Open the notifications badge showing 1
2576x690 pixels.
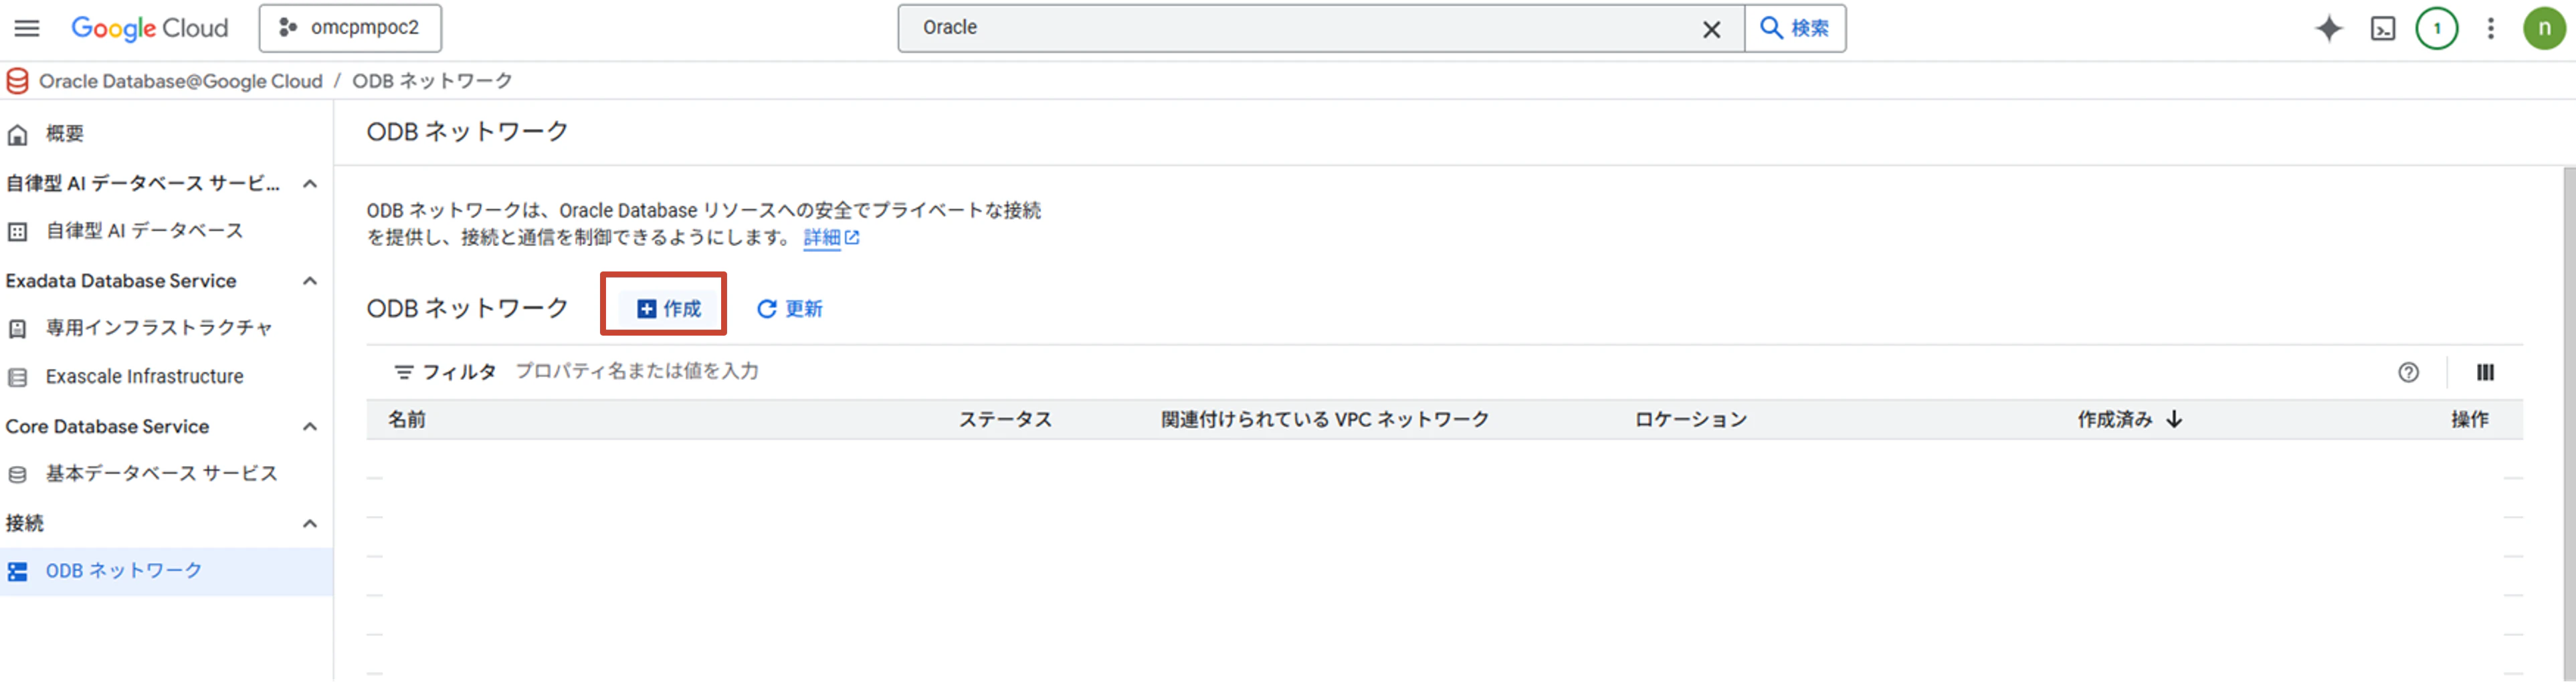pos(2436,28)
